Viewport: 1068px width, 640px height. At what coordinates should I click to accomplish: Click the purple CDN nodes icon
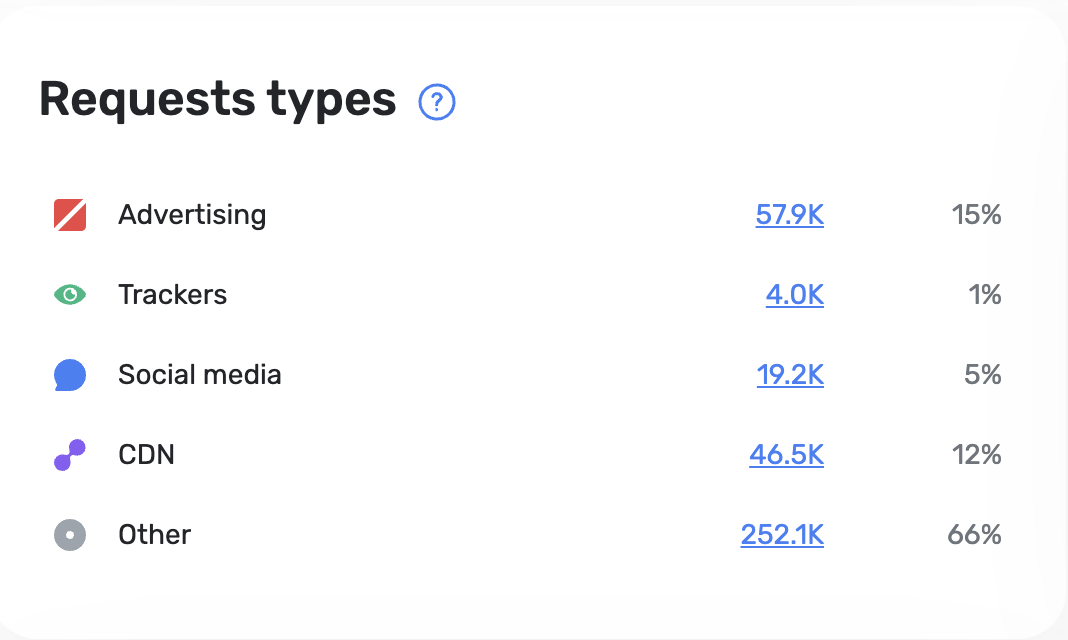pyautogui.click(x=70, y=455)
